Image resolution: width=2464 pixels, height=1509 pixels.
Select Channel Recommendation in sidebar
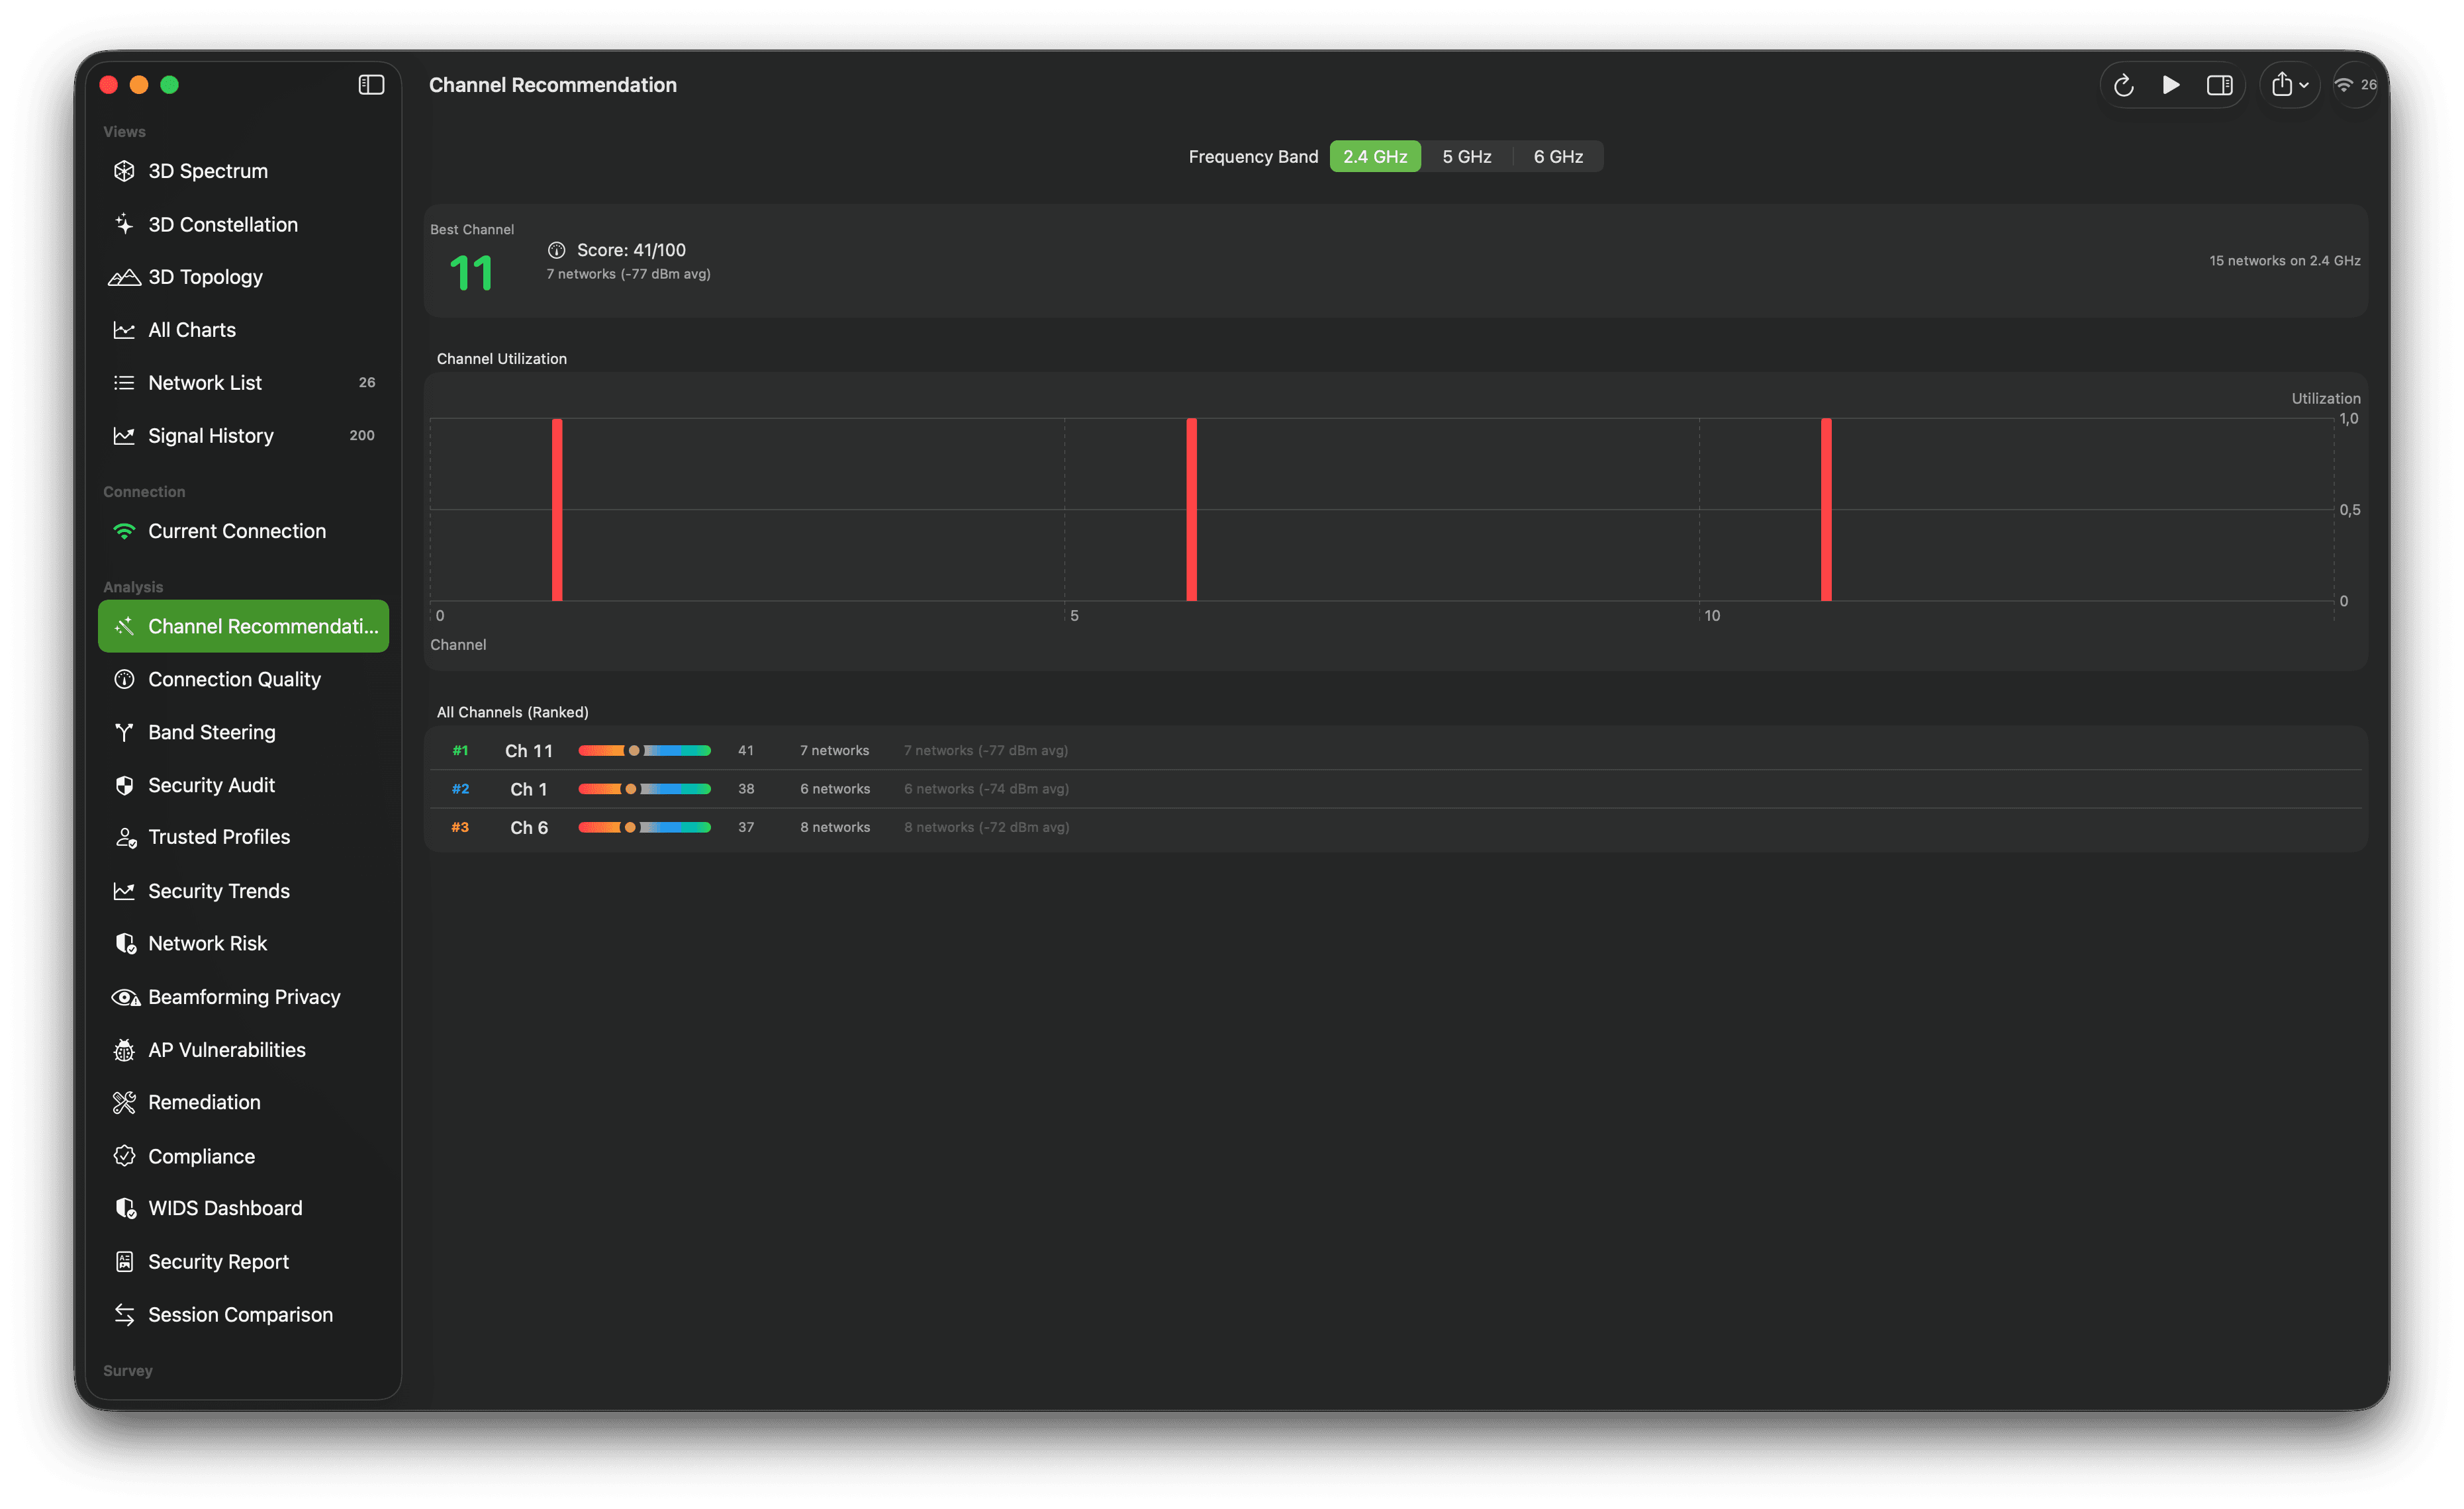(243, 626)
